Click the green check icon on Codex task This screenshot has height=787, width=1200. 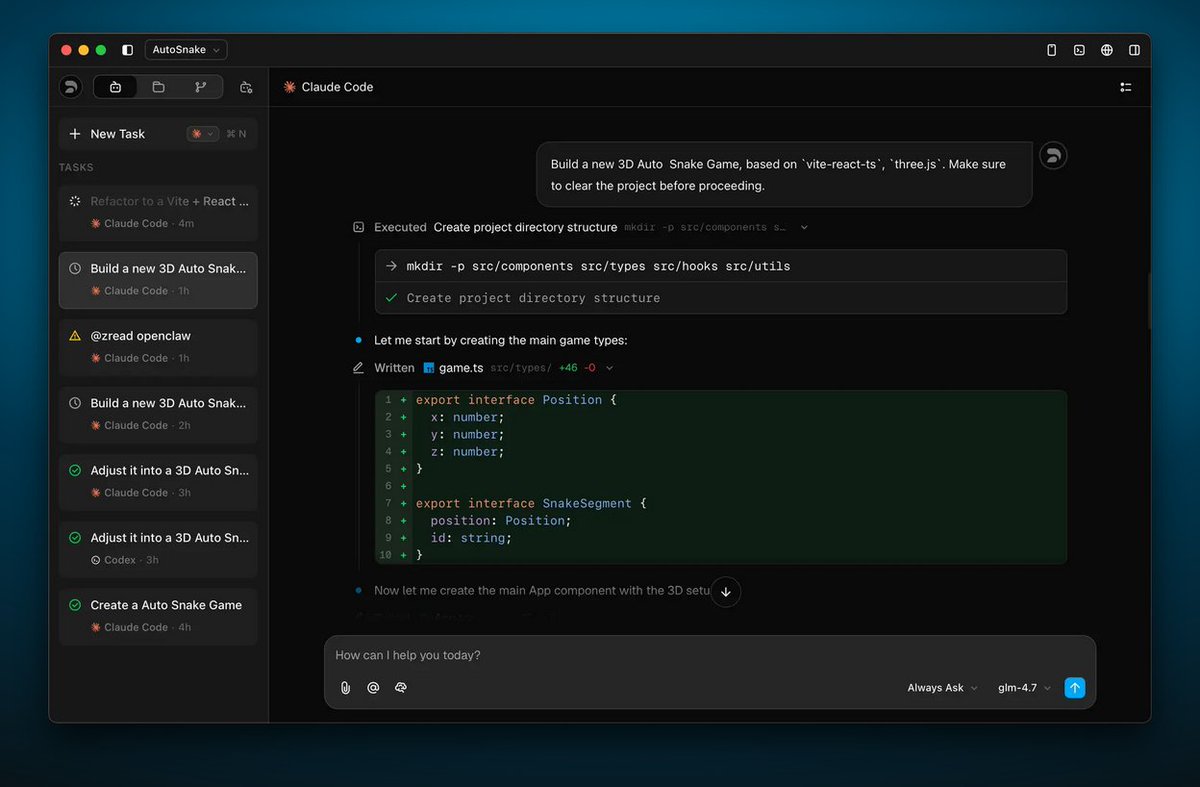pyautogui.click(x=75, y=538)
